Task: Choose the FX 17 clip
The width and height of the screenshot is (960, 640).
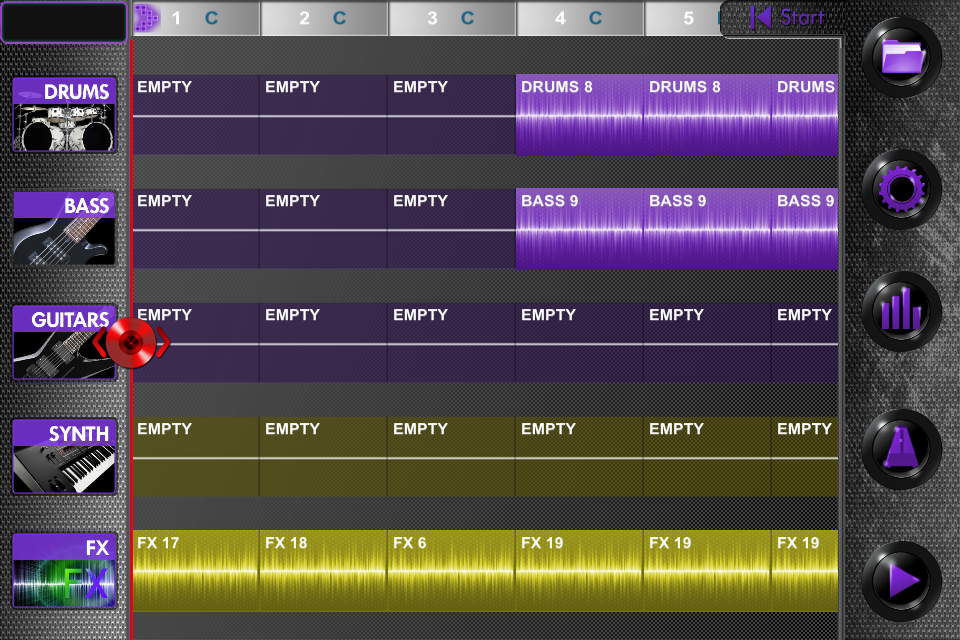Action: (196, 570)
